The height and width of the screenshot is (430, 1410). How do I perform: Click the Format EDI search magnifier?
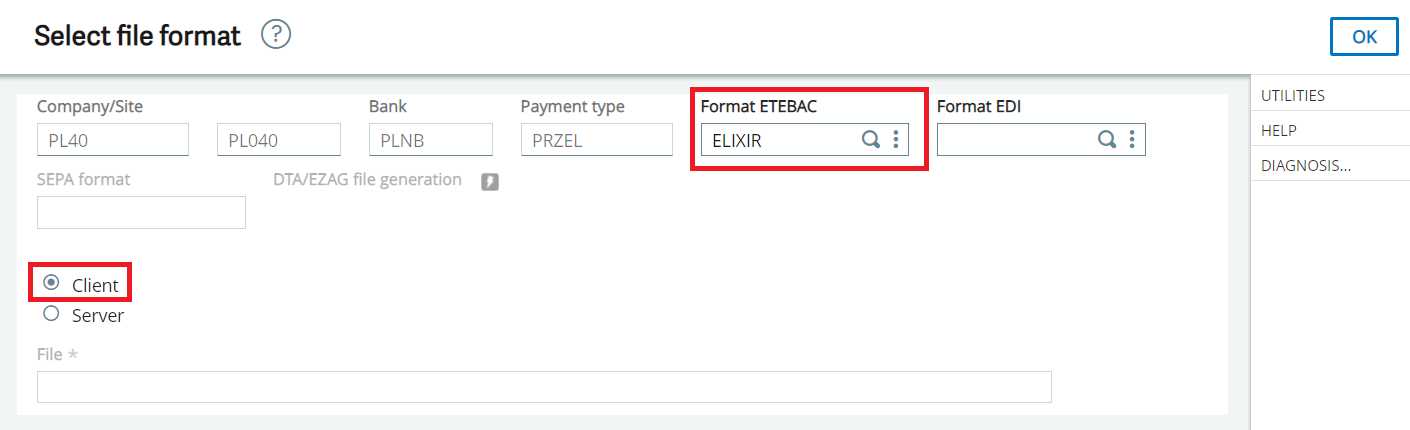pyautogui.click(x=1107, y=140)
